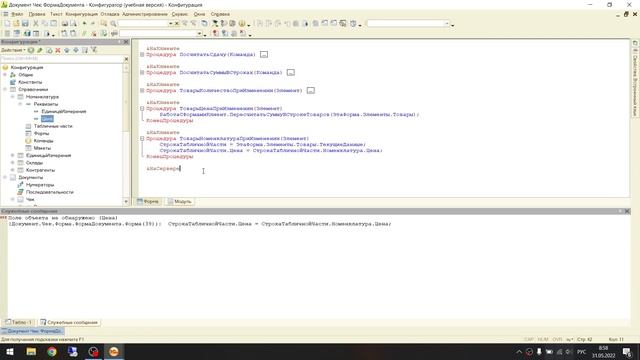Click the Copy toolbar icon
Image resolution: width=640 pixels, height=360 pixels.
(x=45, y=24)
